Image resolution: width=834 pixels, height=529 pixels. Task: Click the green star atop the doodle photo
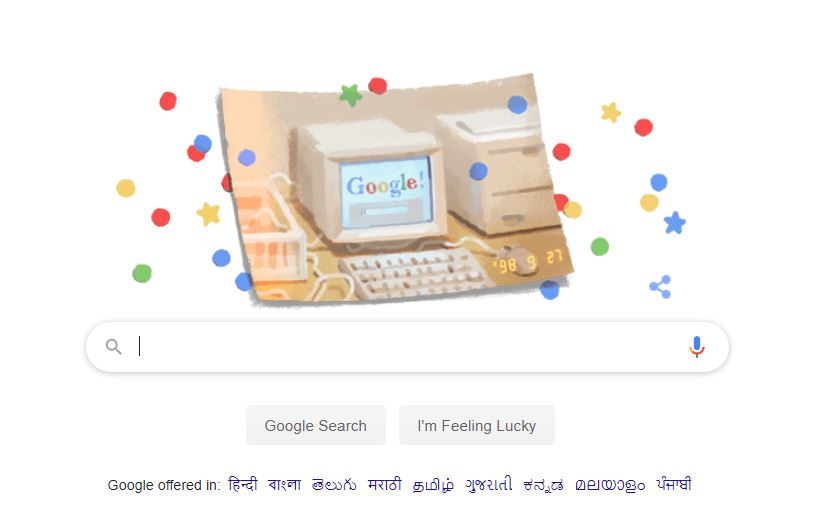(351, 95)
